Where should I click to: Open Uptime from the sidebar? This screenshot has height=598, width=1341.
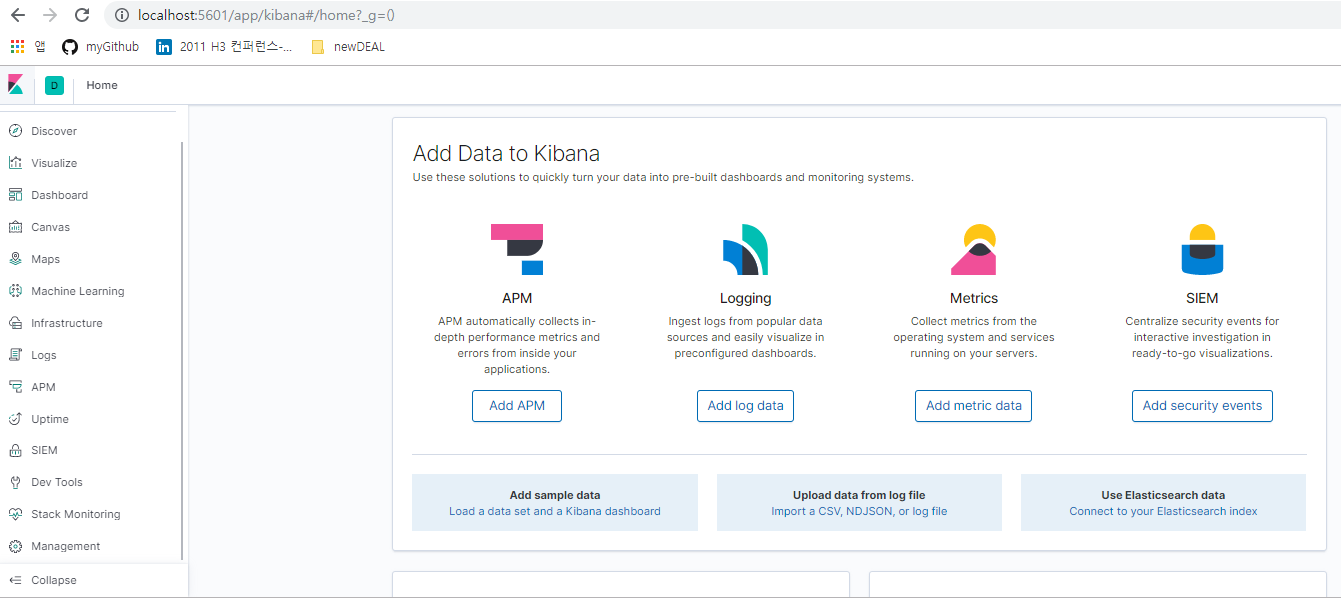[x=49, y=419]
